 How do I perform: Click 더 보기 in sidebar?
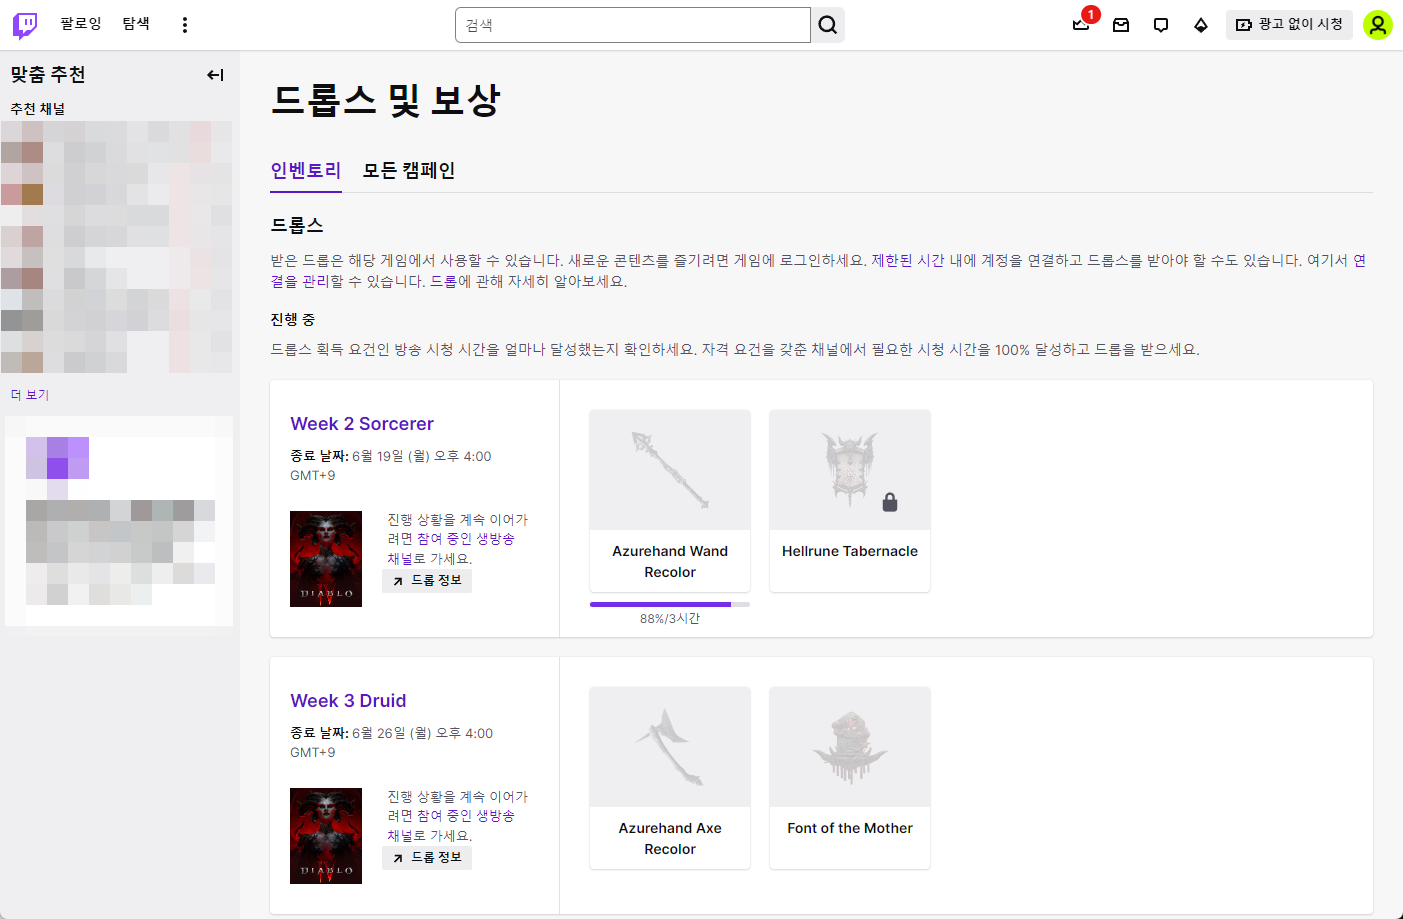pyautogui.click(x=30, y=395)
